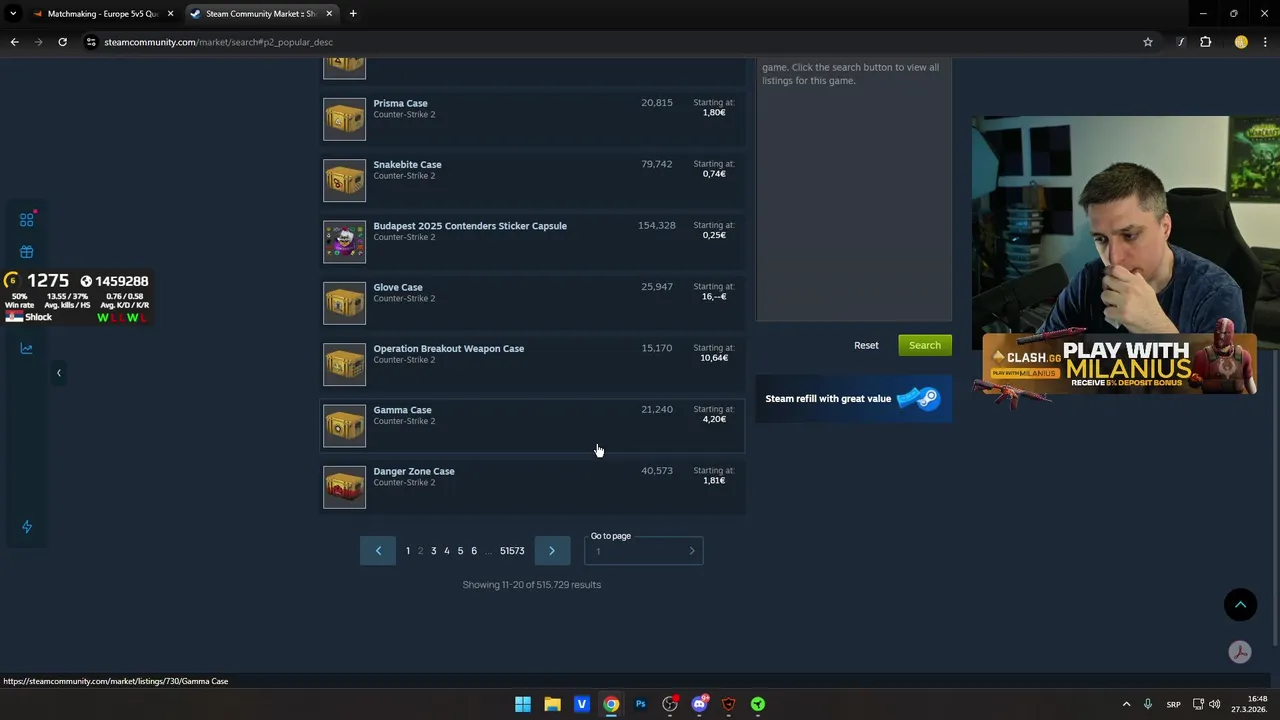The image size is (1280, 720).
Task: Go to next results page arrow
Action: pyautogui.click(x=552, y=551)
